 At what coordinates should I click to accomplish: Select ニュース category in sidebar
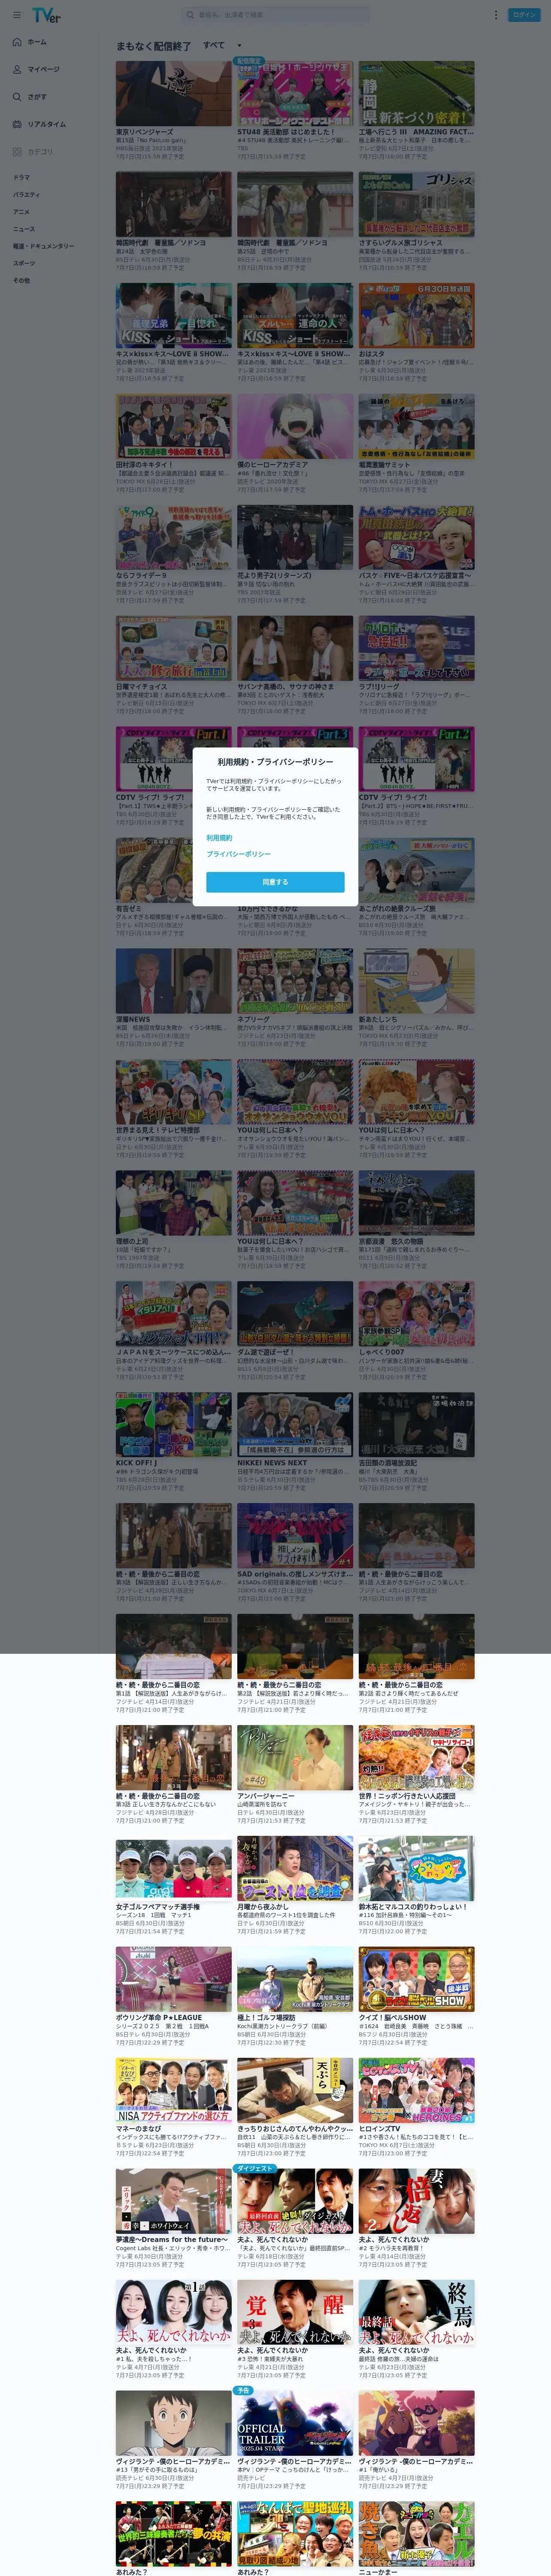coord(23,229)
